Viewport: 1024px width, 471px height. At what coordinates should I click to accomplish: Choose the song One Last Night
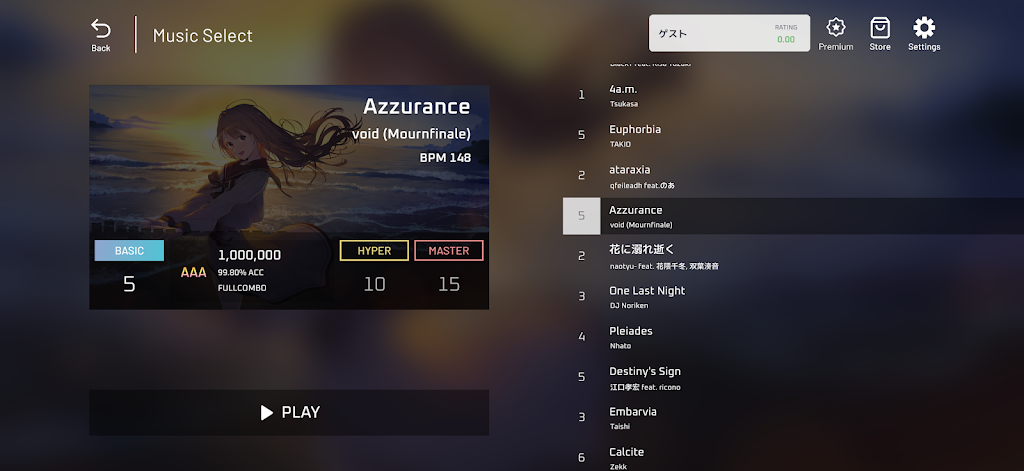click(x=793, y=297)
